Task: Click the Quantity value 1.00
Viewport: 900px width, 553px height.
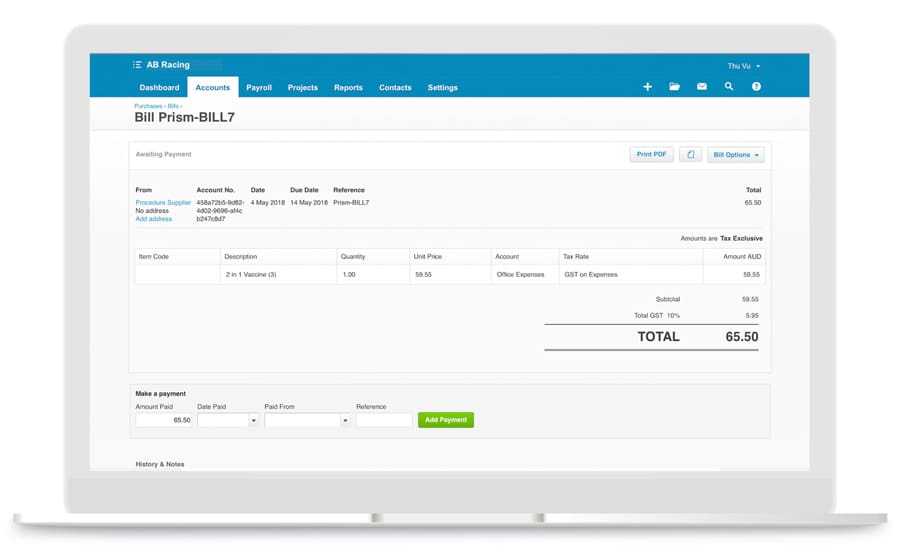Action: coord(348,274)
